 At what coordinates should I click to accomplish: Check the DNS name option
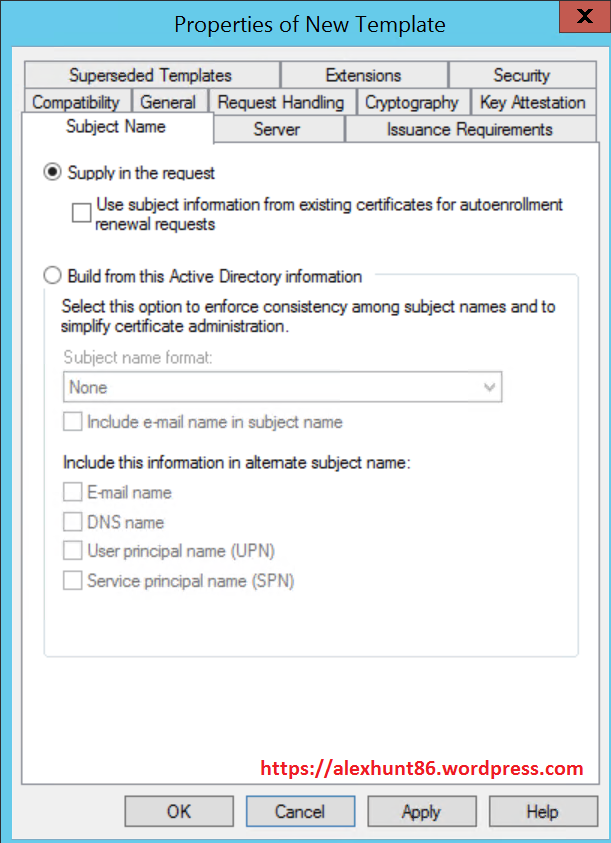(73, 522)
